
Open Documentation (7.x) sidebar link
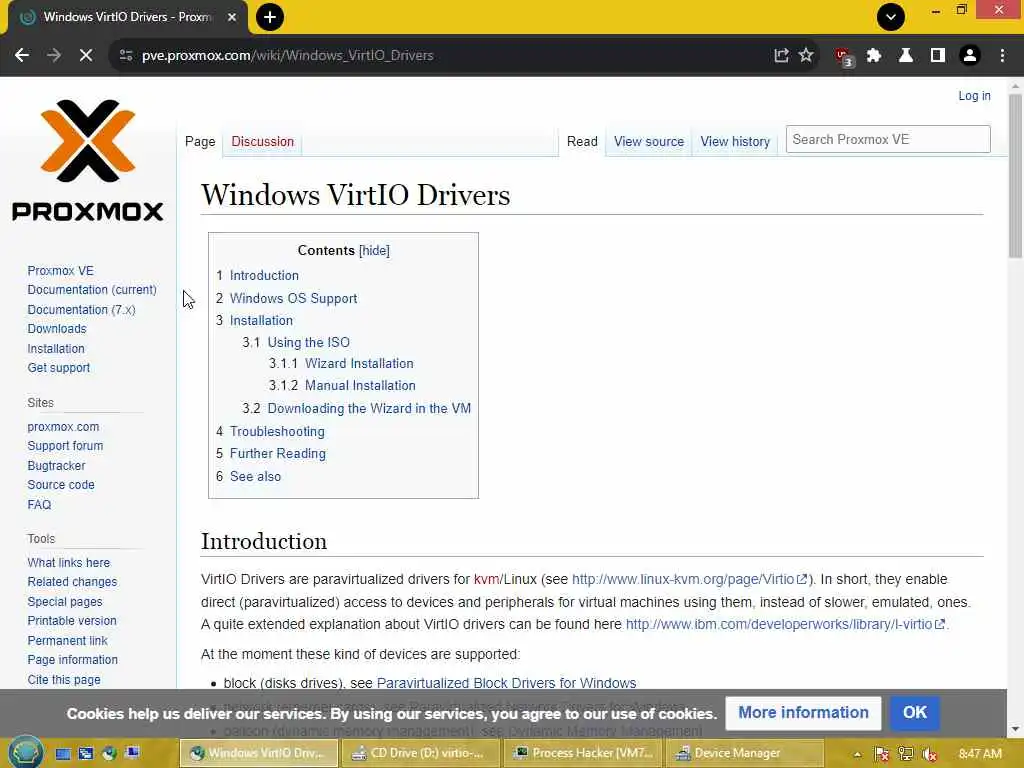pos(81,310)
